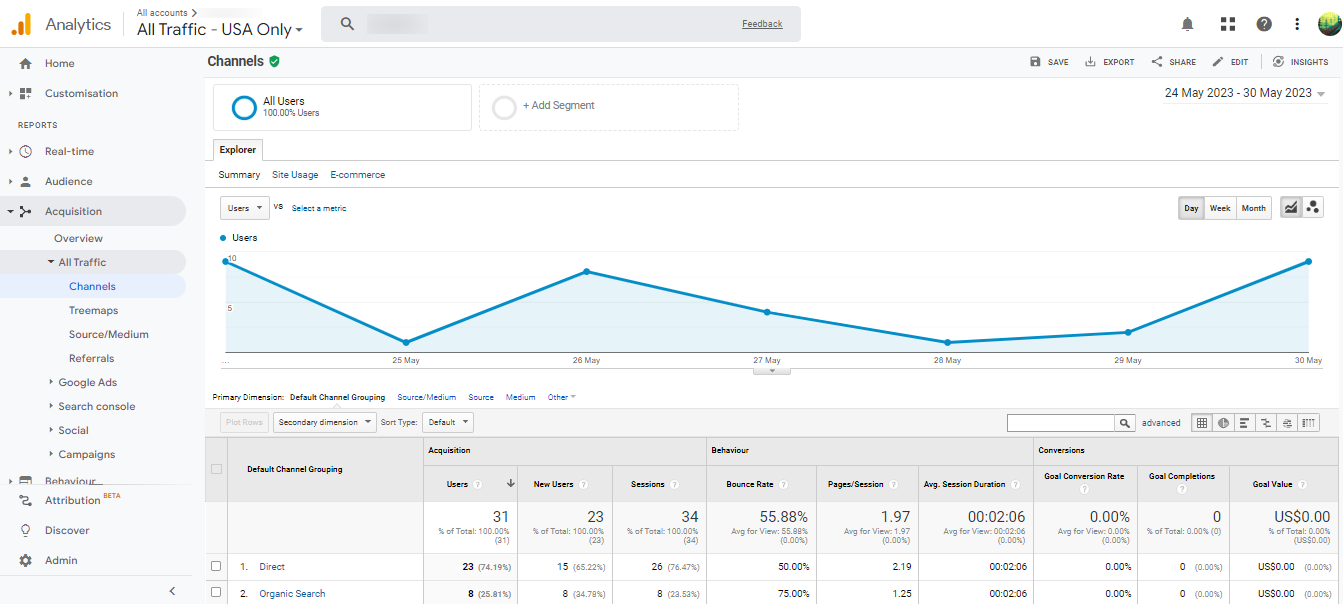Open Treemaps in the sidebar

94,310
